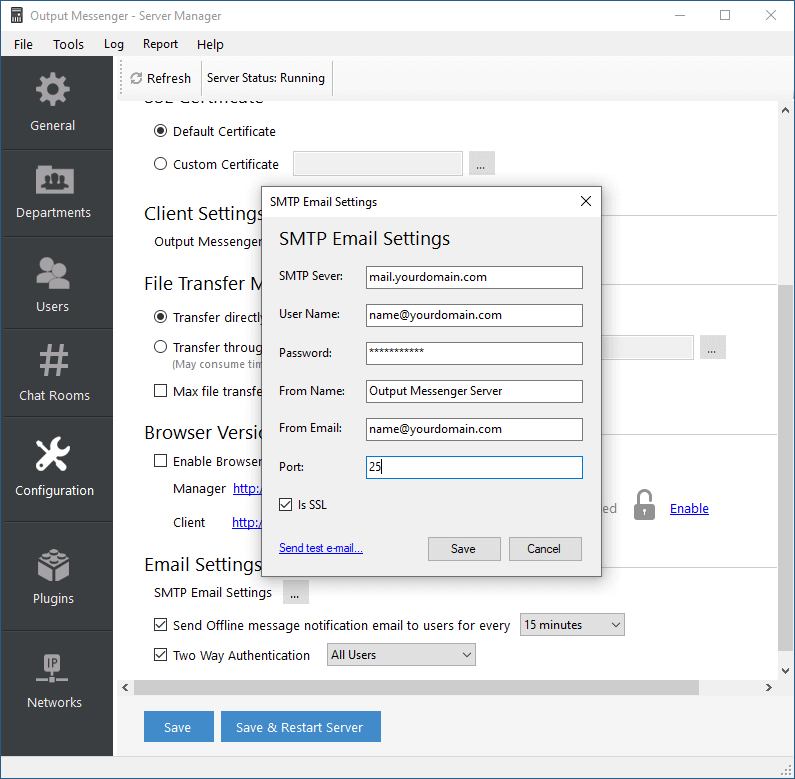The image size is (795, 779).
Task: Click the User Name input field
Action: pos(474,315)
